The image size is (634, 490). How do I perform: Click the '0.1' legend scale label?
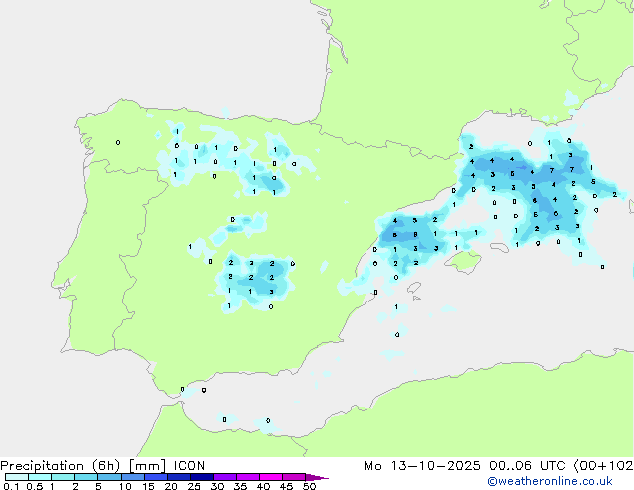(11, 486)
